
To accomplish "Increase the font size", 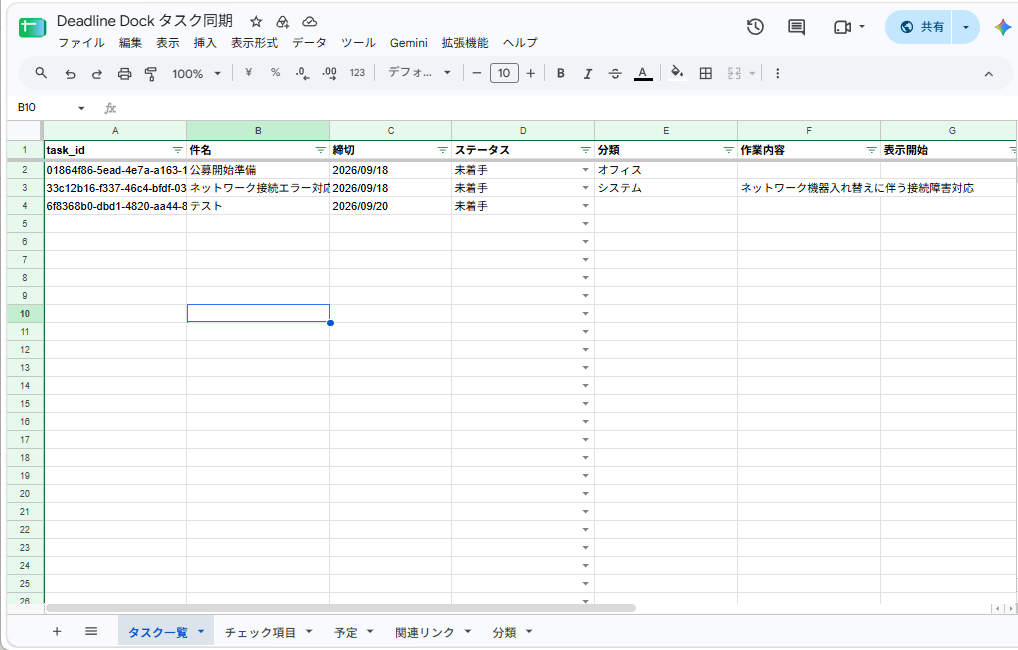I will [x=531, y=73].
